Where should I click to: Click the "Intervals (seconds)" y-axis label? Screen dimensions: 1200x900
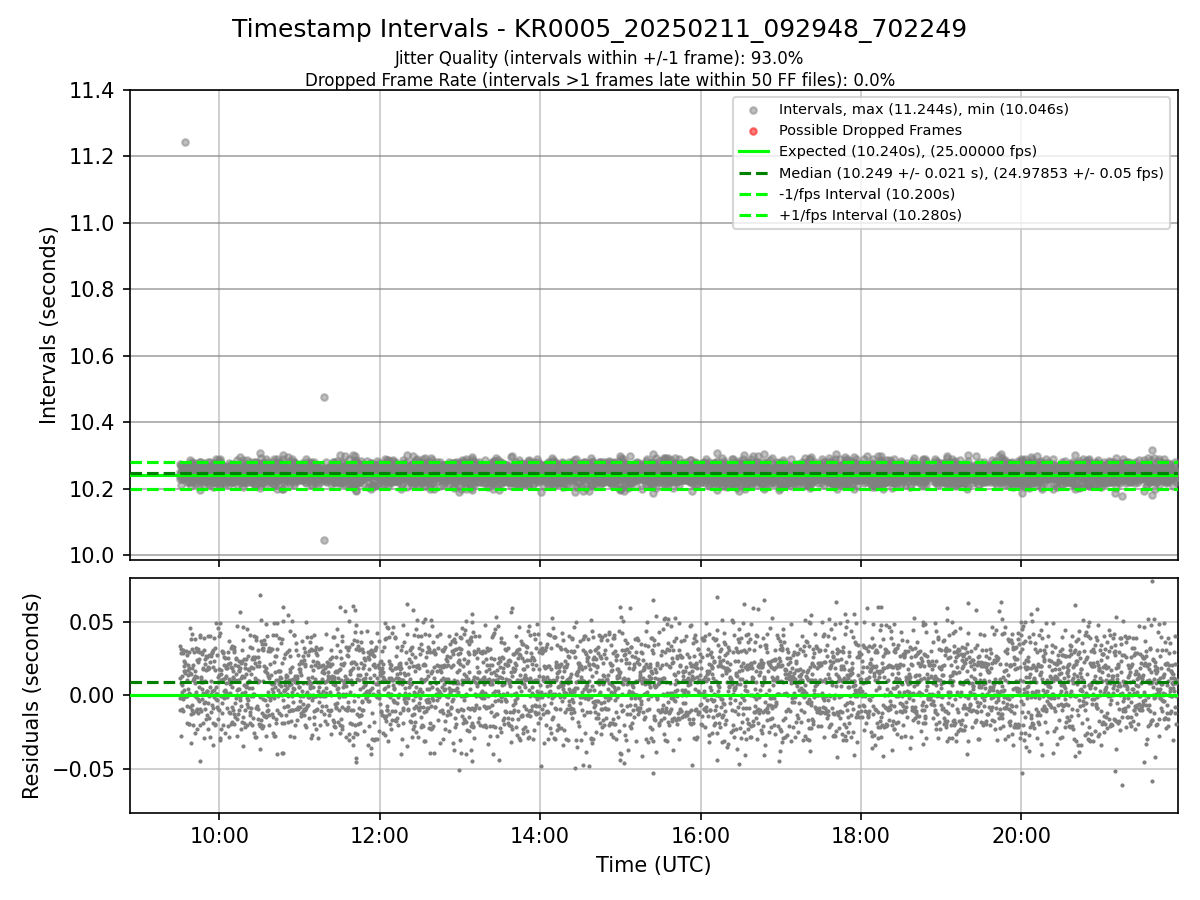point(49,325)
